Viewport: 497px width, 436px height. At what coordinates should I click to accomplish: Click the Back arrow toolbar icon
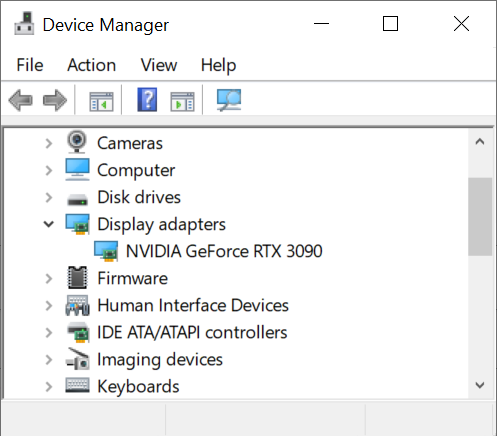point(21,100)
